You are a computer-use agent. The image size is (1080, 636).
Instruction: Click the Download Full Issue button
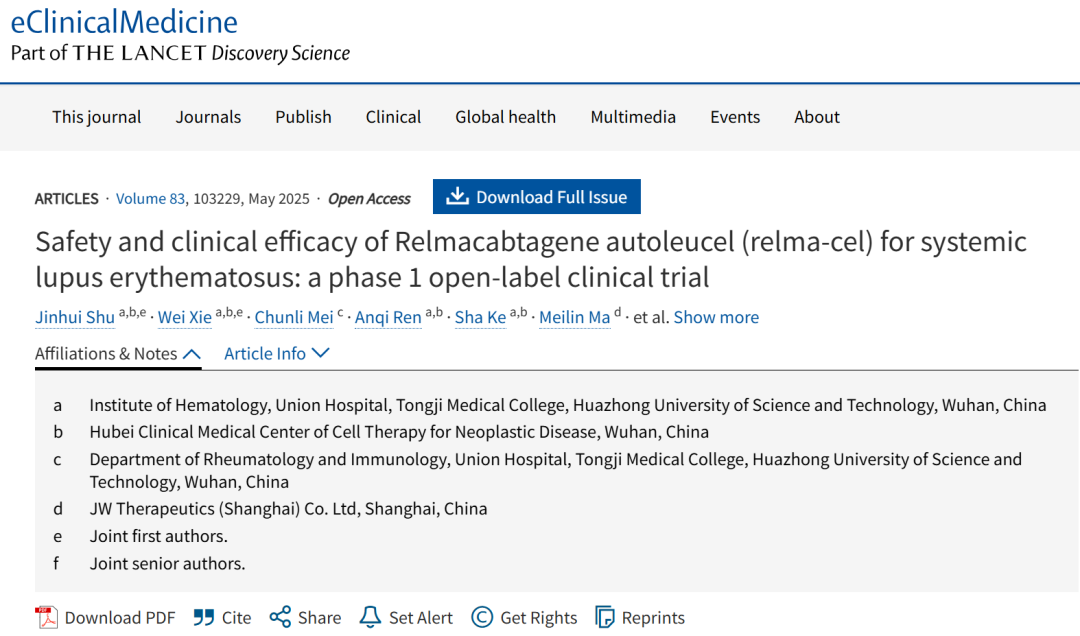[x=537, y=196]
